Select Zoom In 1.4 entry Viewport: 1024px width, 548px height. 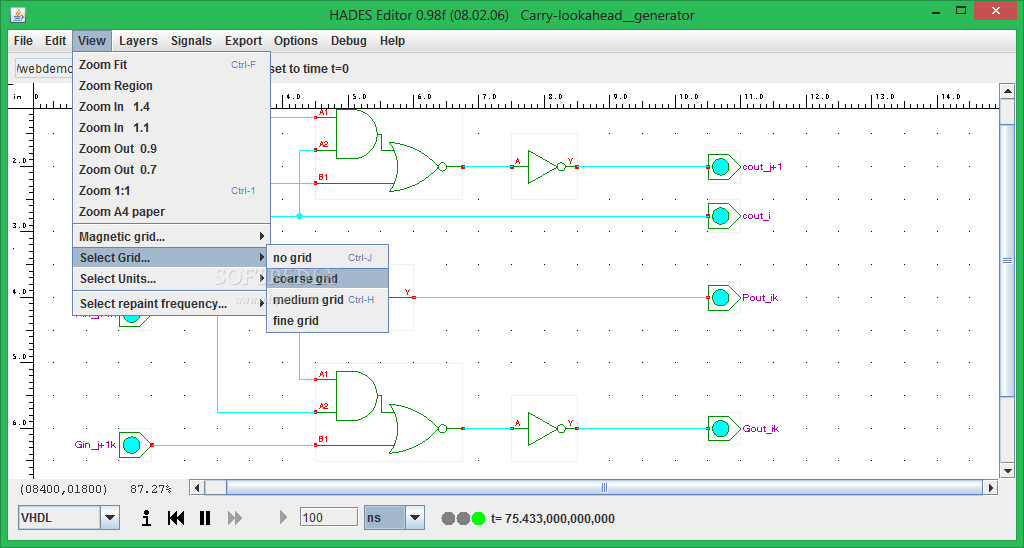(171, 106)
